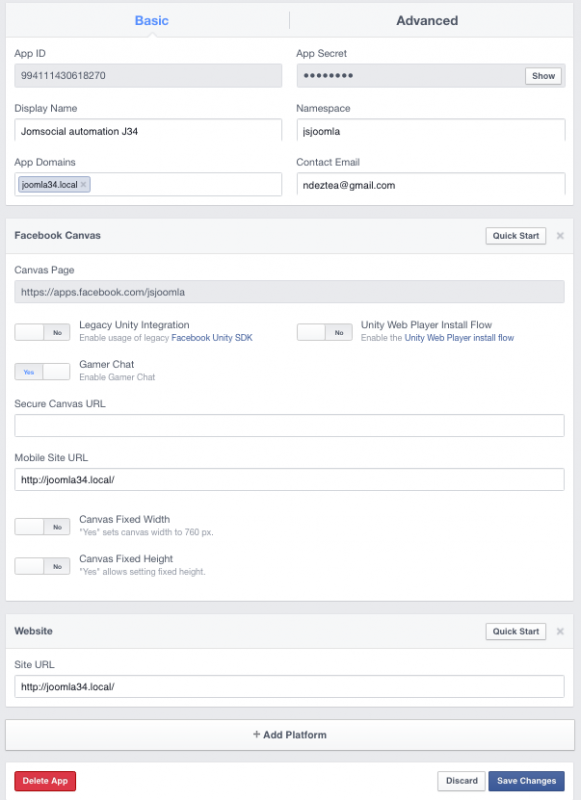Remove the joomla34.local domain tag
This screenshot has height=800, width=581.
coord(84,185)
